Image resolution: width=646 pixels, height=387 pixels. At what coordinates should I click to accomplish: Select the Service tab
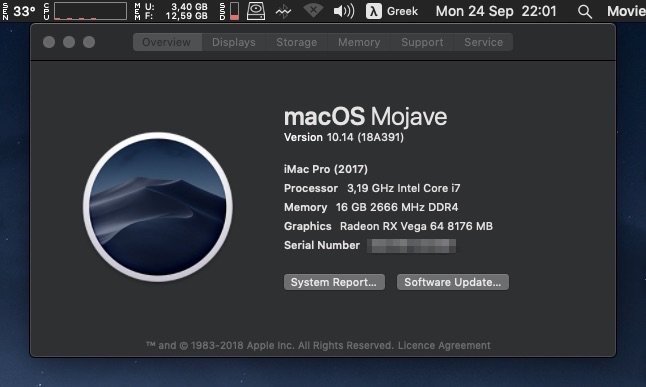tap(483, 42)
